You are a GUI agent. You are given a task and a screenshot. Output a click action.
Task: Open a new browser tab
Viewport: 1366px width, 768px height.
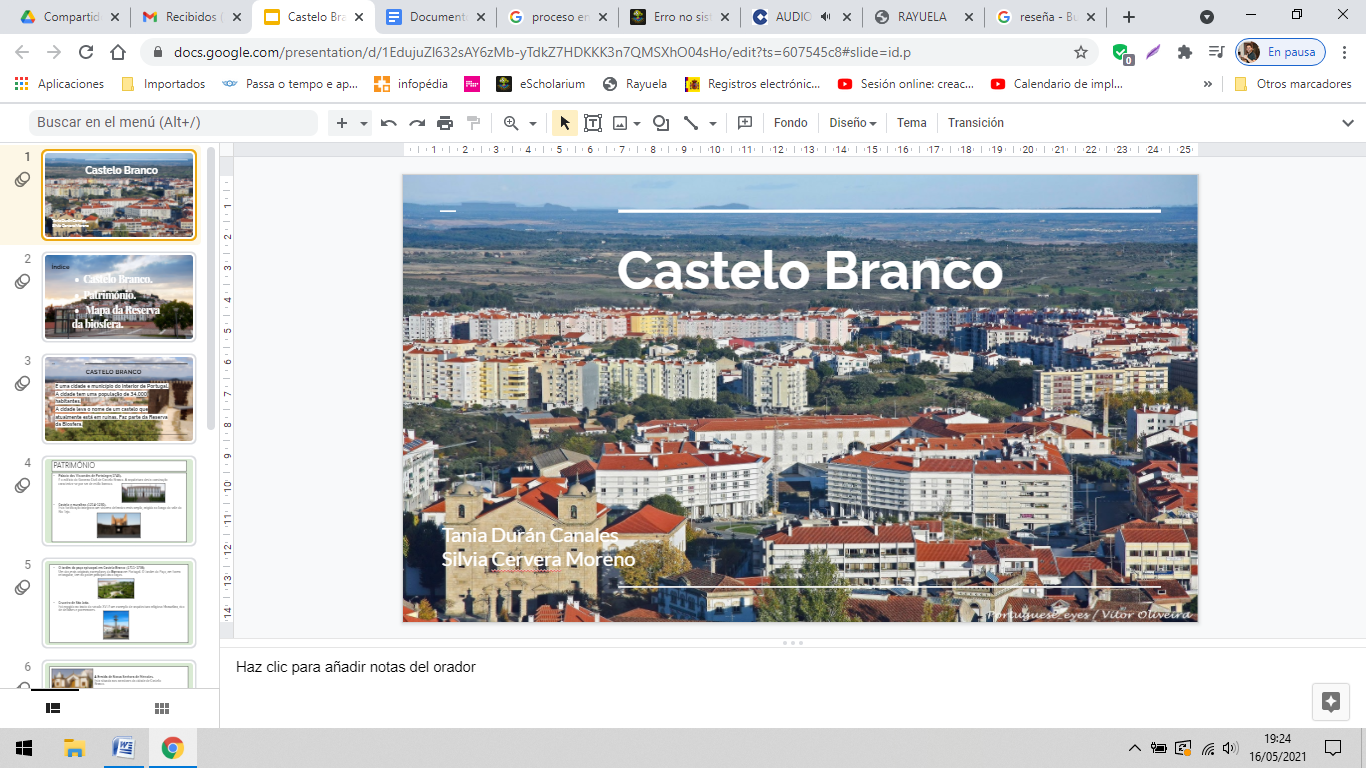pos(1129,17)
